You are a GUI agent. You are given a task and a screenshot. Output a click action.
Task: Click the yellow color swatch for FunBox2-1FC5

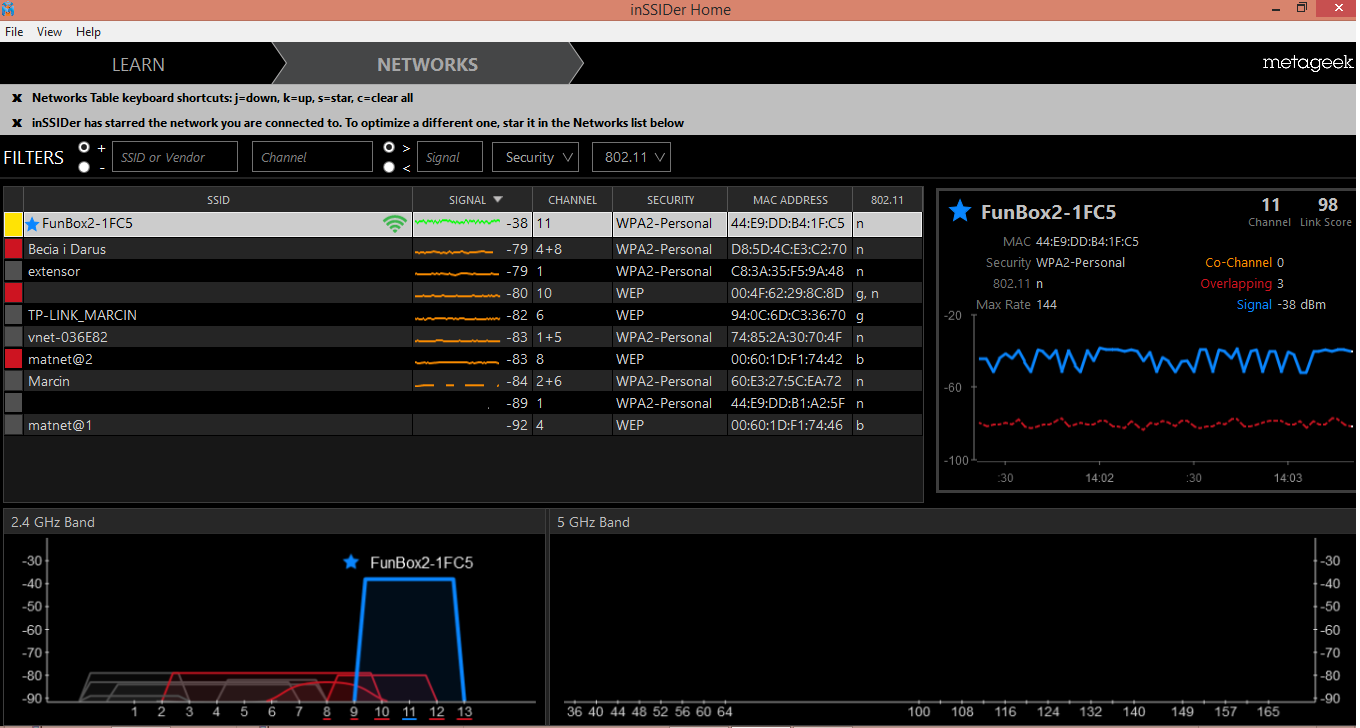pos(13,224)
